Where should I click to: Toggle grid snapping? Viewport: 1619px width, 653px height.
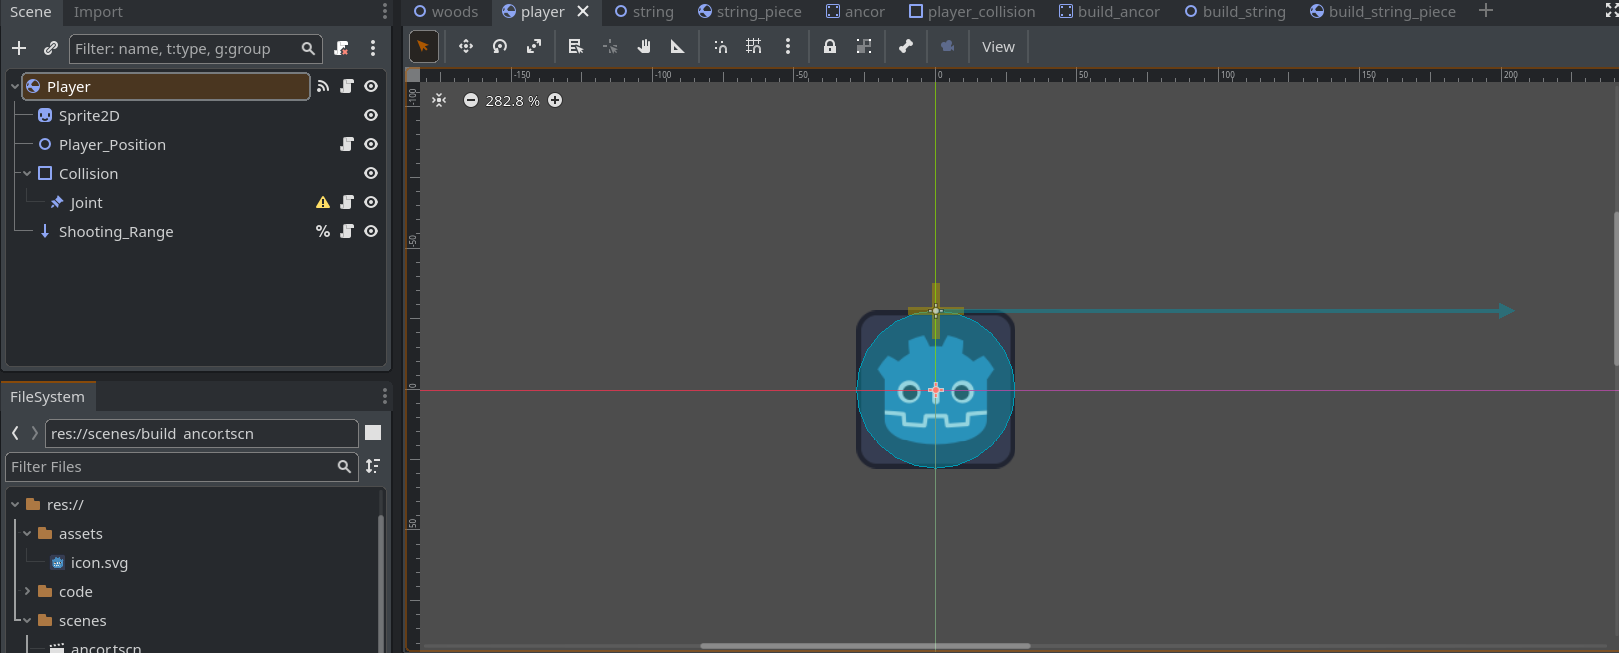754,46
